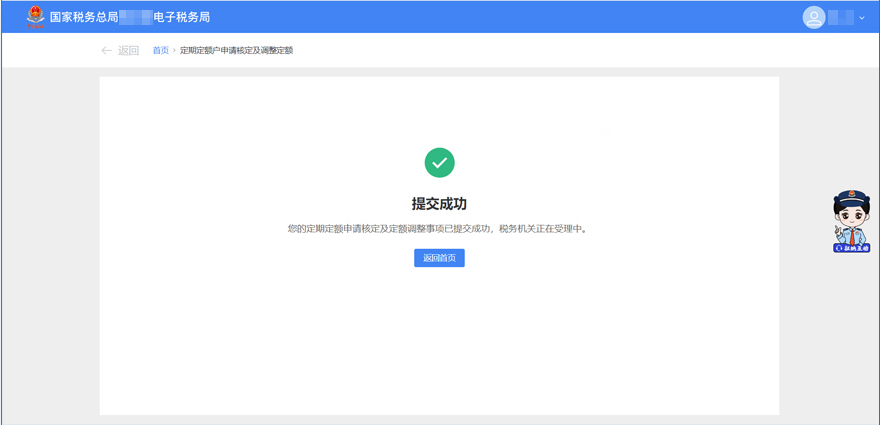This screenshot has height=425, width=880.
Task: Go to 首页 via breadcrumb link
Action: coord(160,51)
